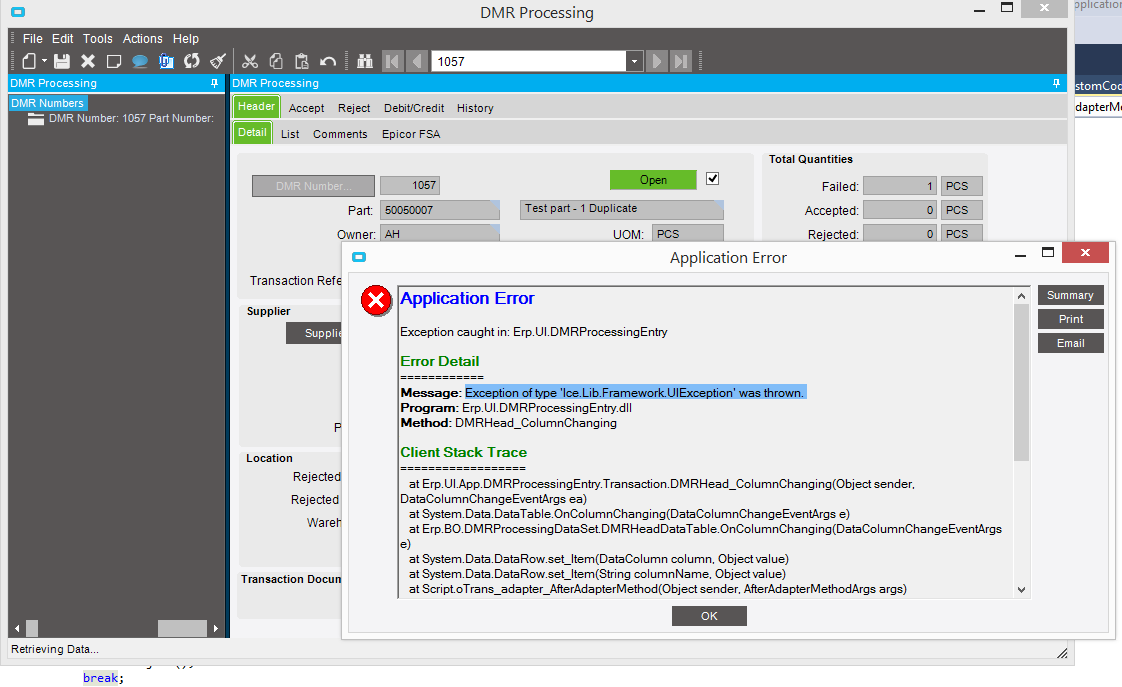Pin the right DMR Processing sheet panel
Image resolution: width=1122 pixels, height=687 pixels.
[x=1056, y=84]
